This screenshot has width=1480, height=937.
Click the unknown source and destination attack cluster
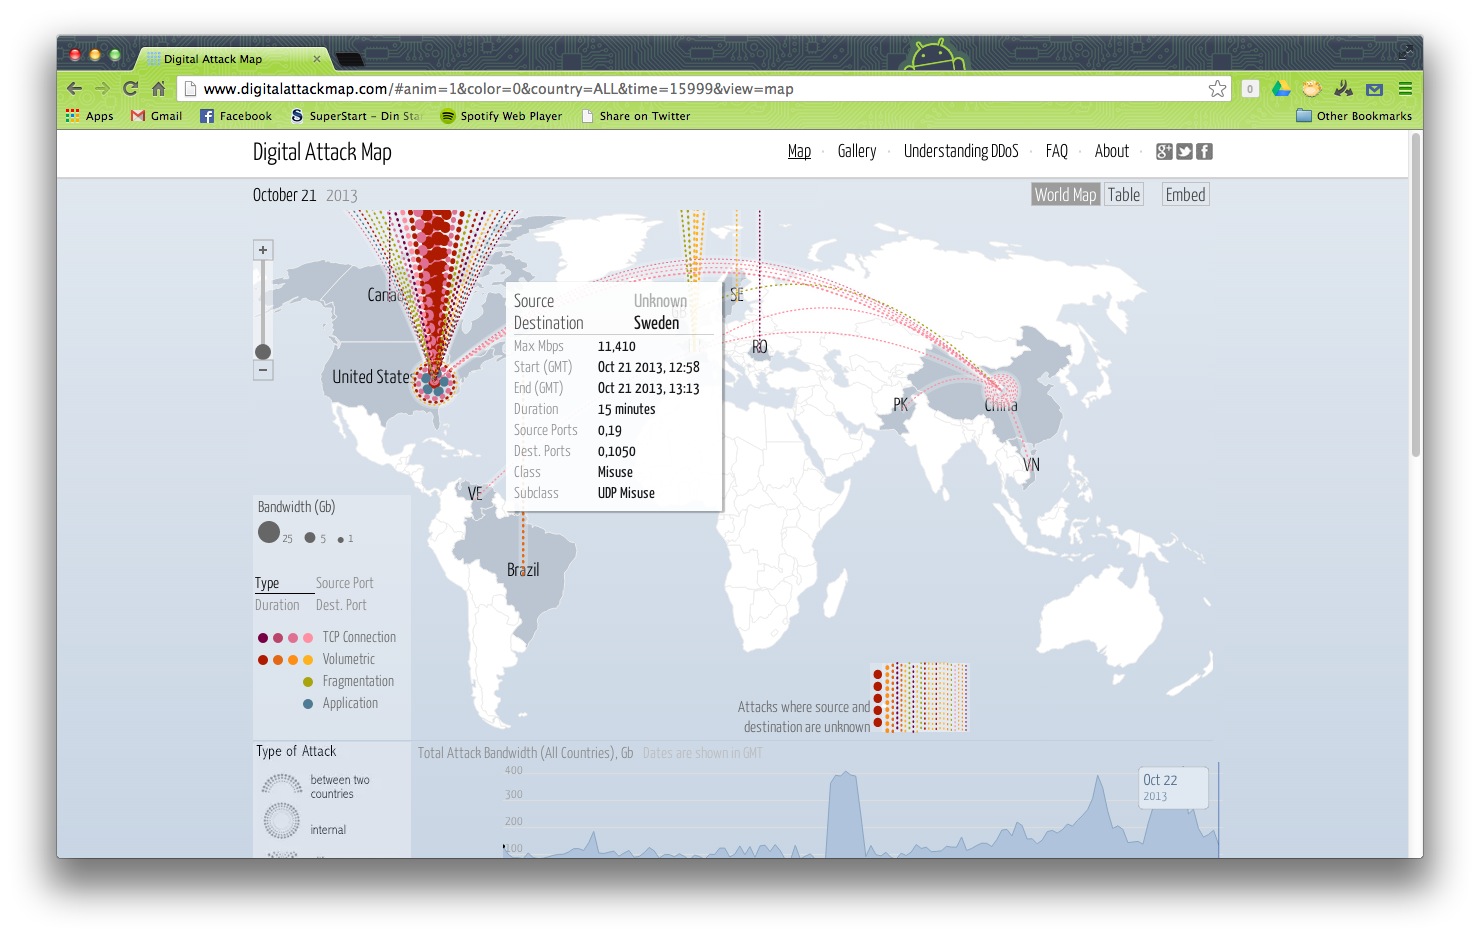(920, 696)
